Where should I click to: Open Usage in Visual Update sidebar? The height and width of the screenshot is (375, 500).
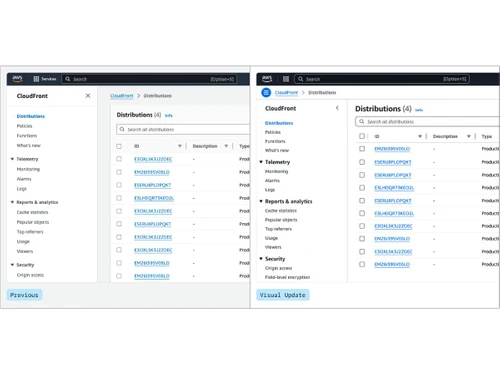(x=271, y=238)
